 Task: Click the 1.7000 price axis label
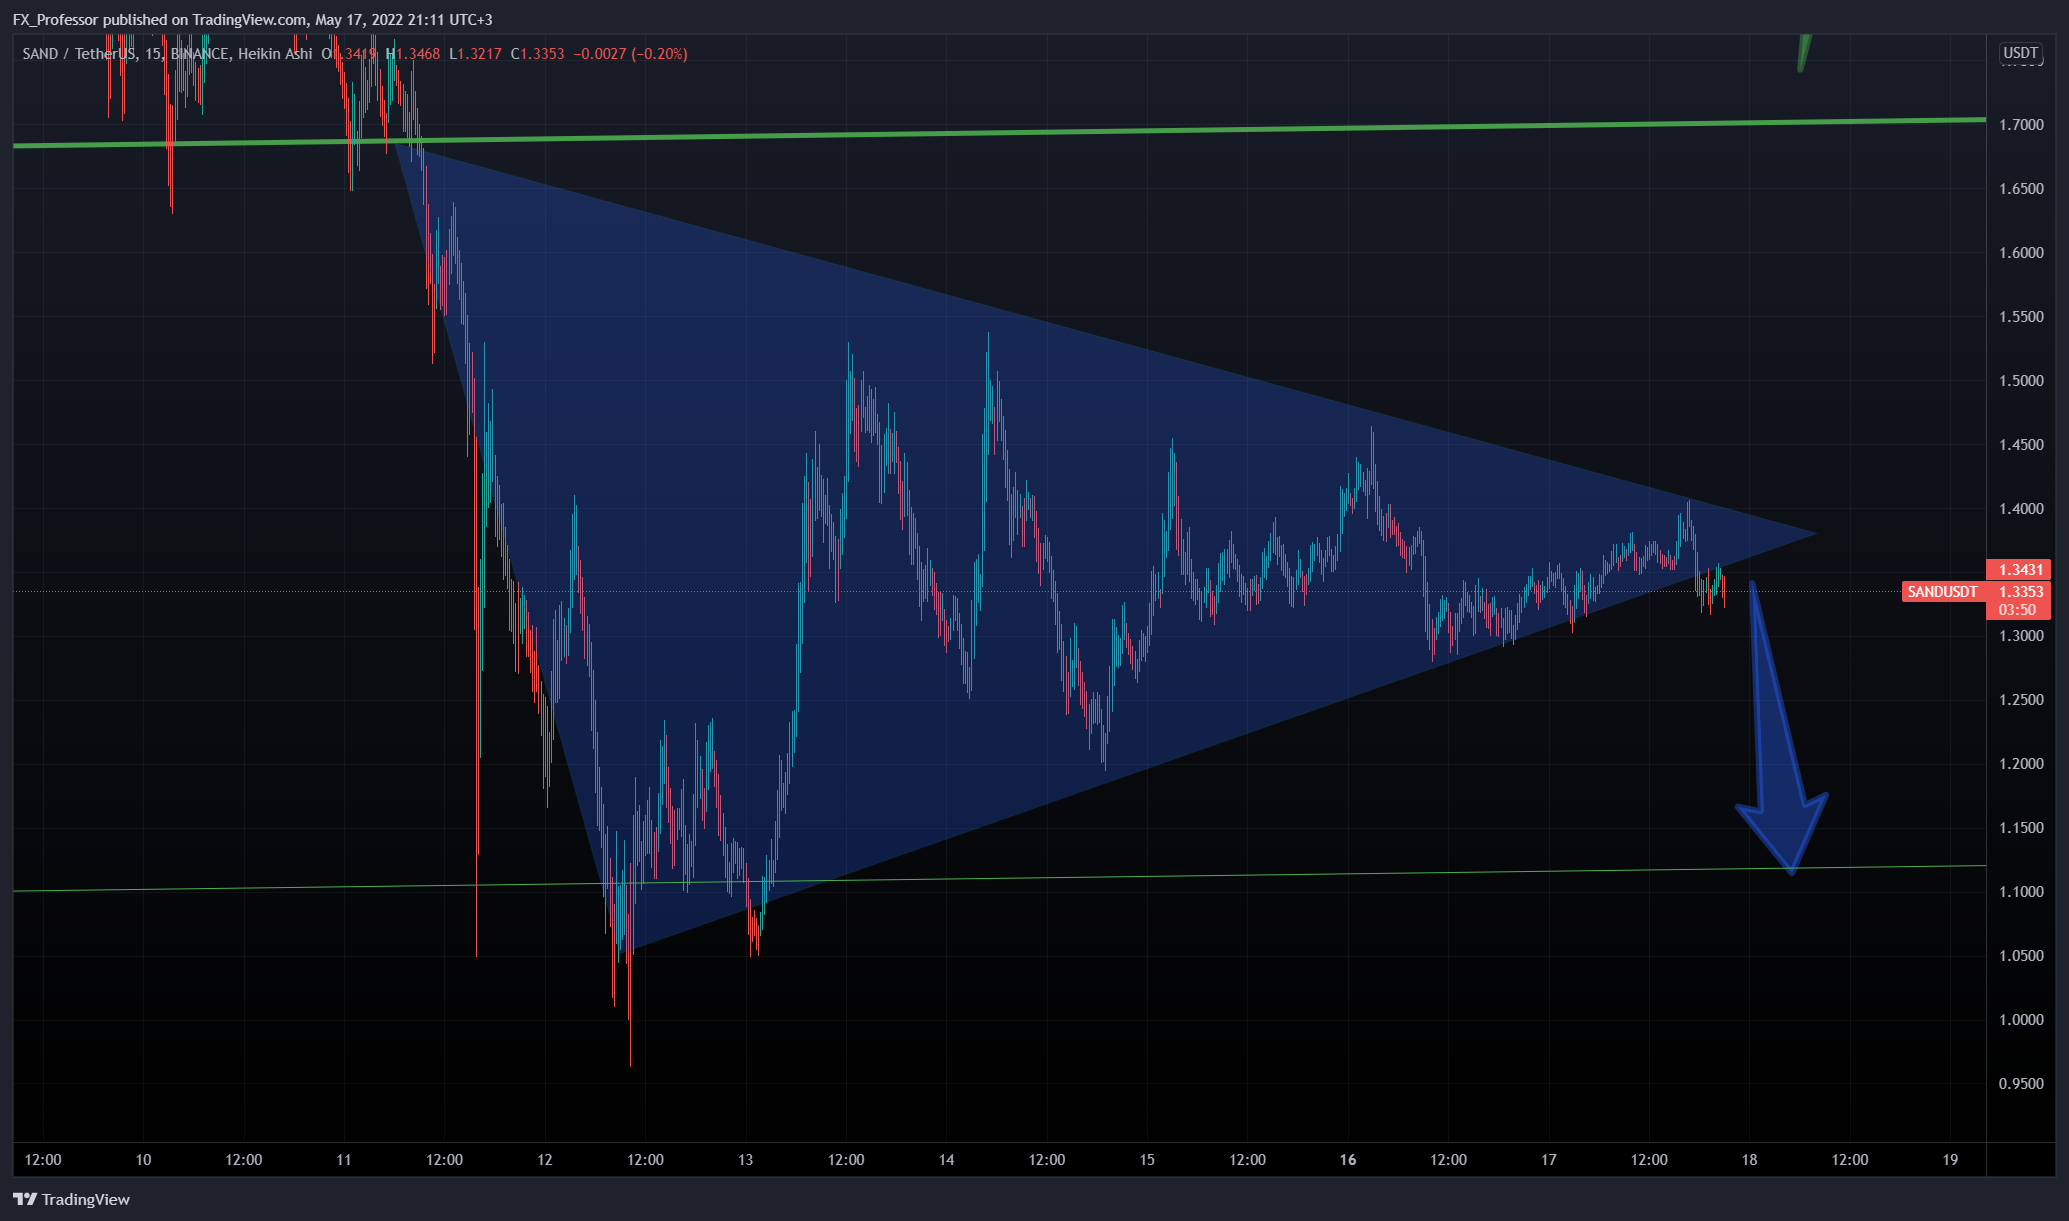[2021, 125]
